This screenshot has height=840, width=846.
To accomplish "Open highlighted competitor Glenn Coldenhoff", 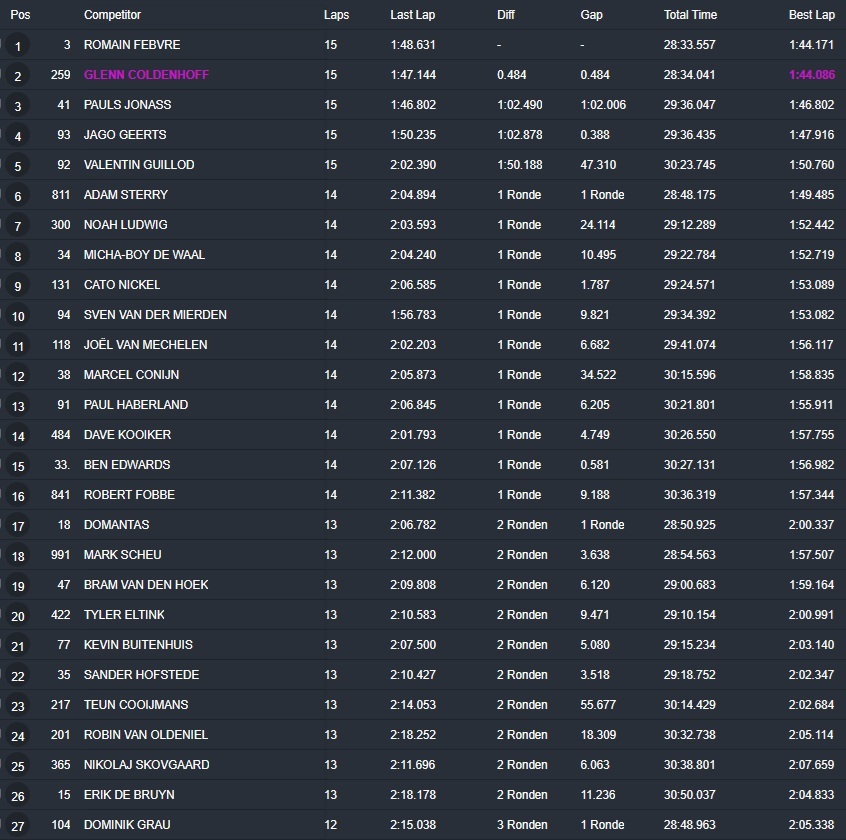I will click(146, 75).
